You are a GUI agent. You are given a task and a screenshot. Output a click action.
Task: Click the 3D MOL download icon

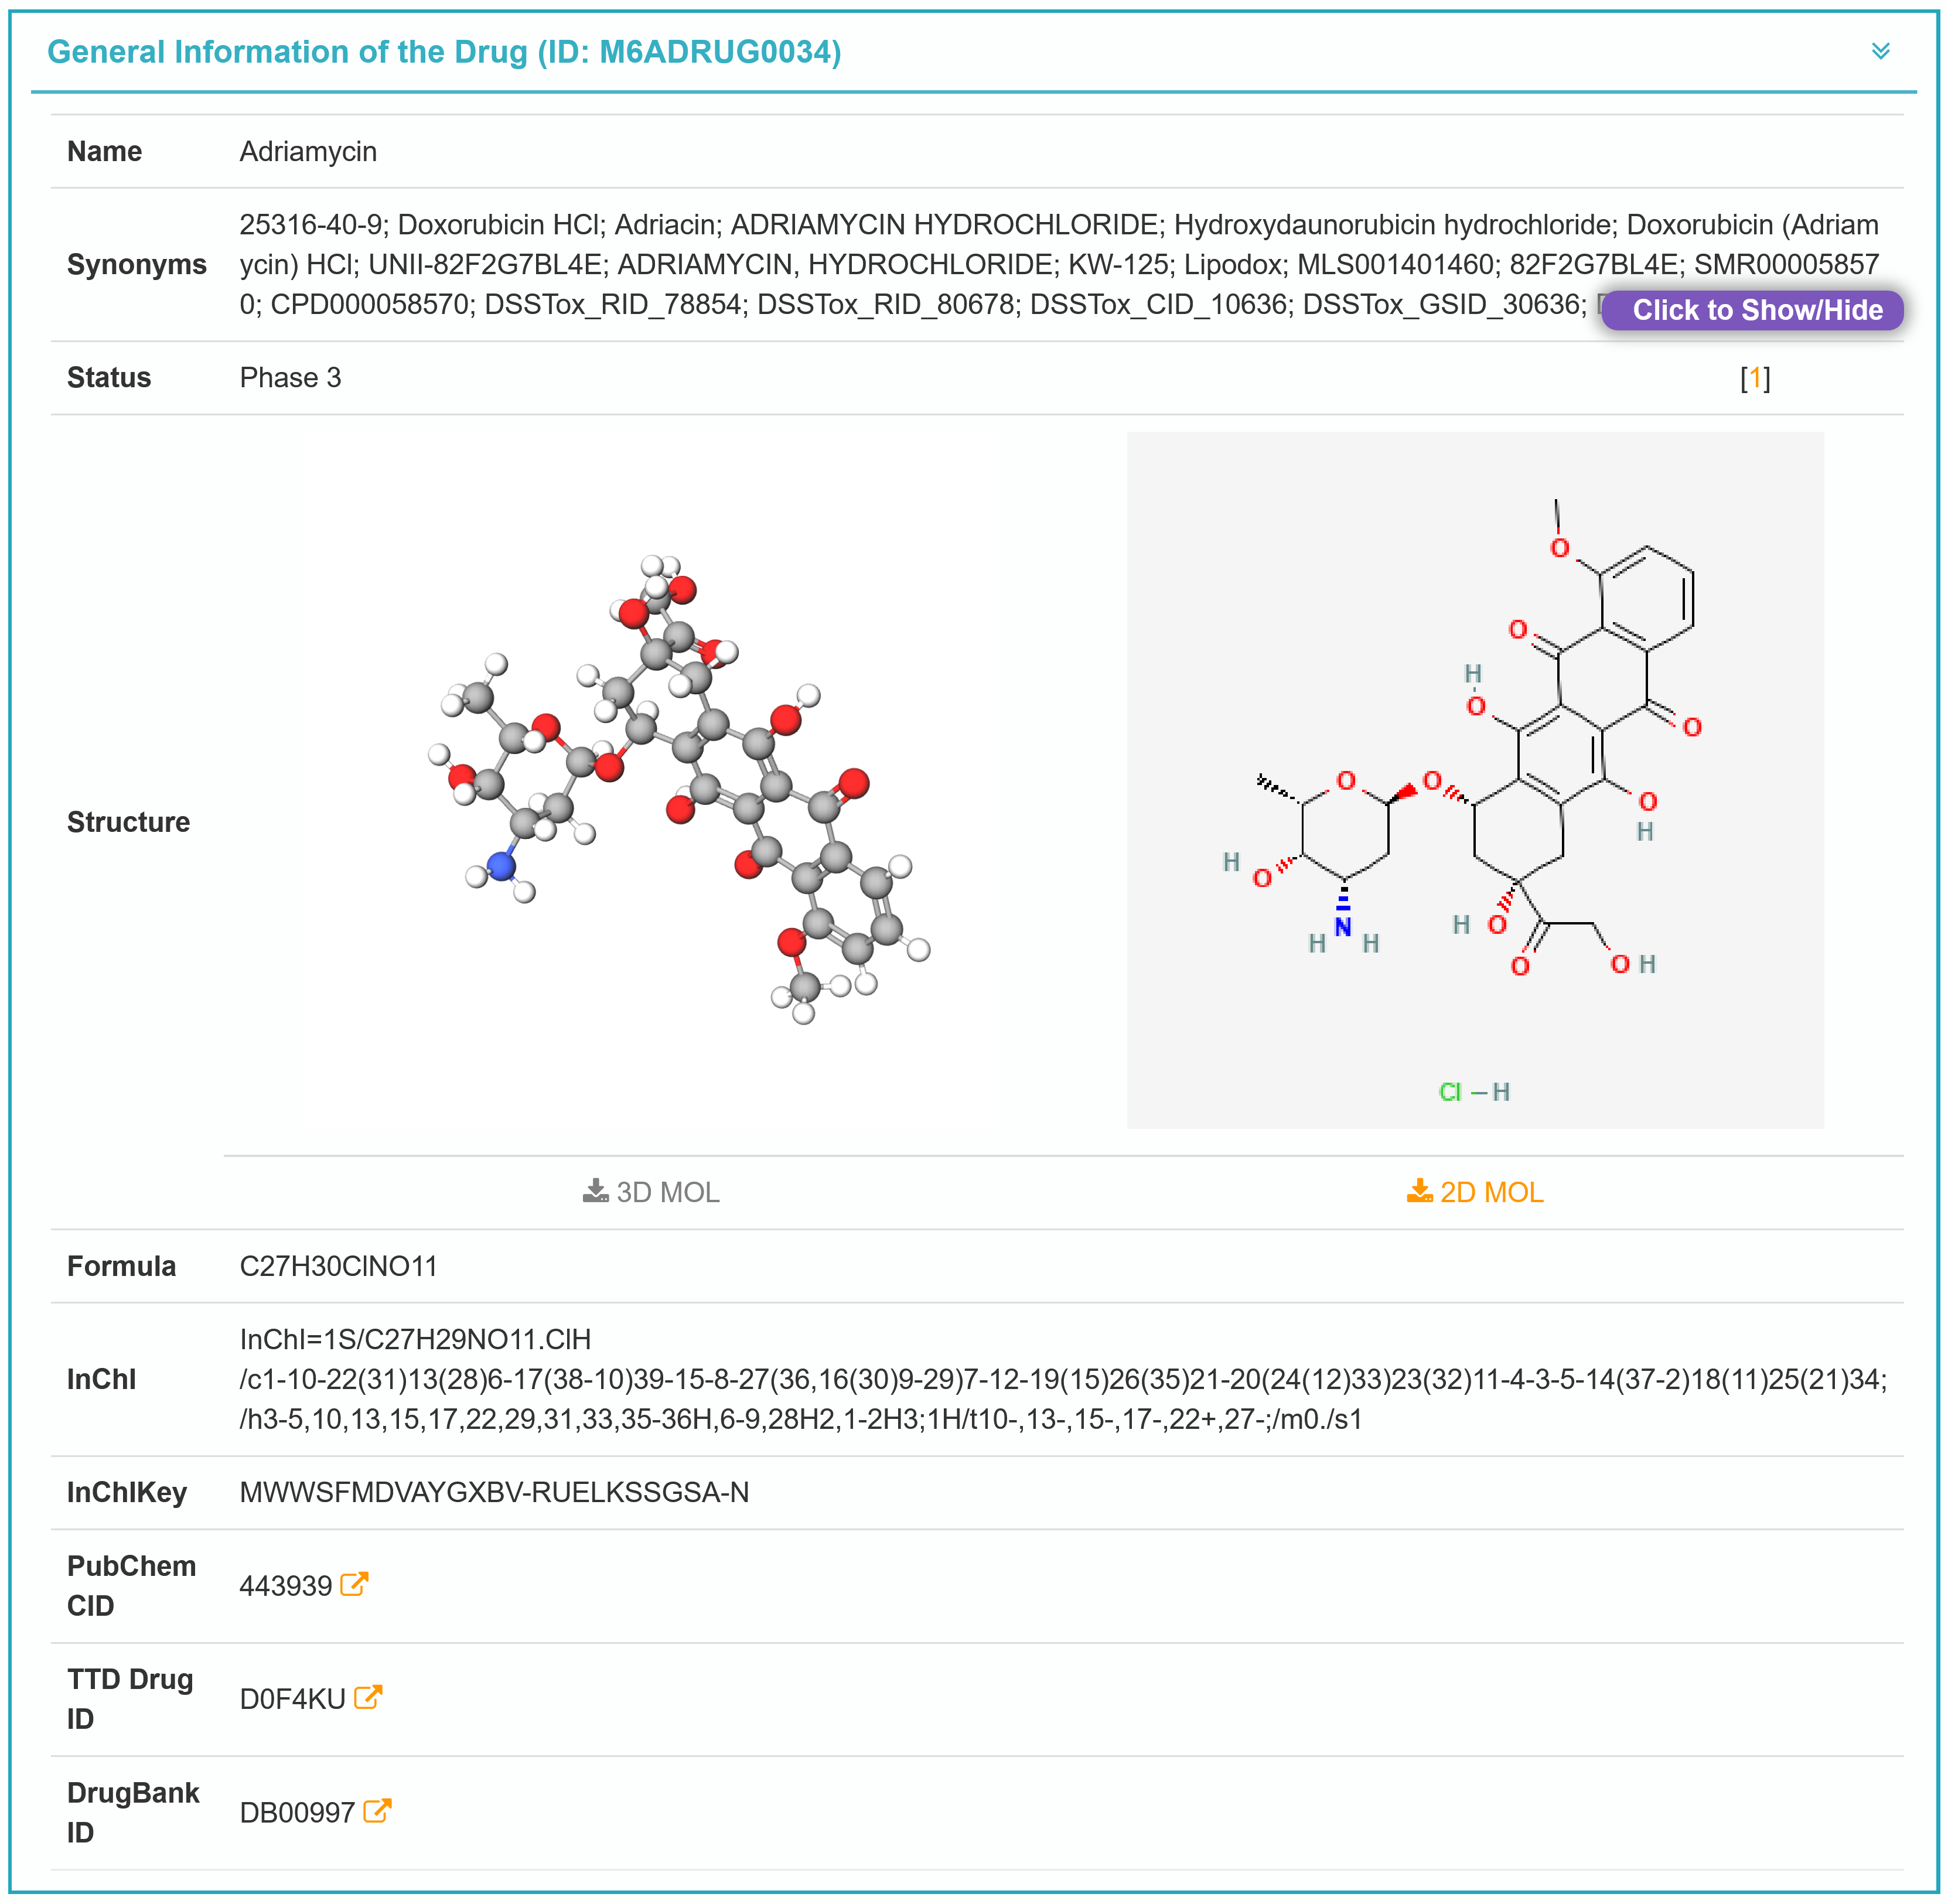click(x=595, y=1191)
